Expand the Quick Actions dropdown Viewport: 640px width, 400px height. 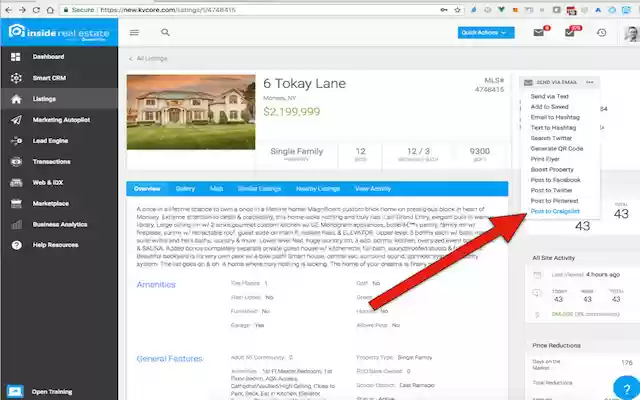pyautogui.click(x=486, y=33)
